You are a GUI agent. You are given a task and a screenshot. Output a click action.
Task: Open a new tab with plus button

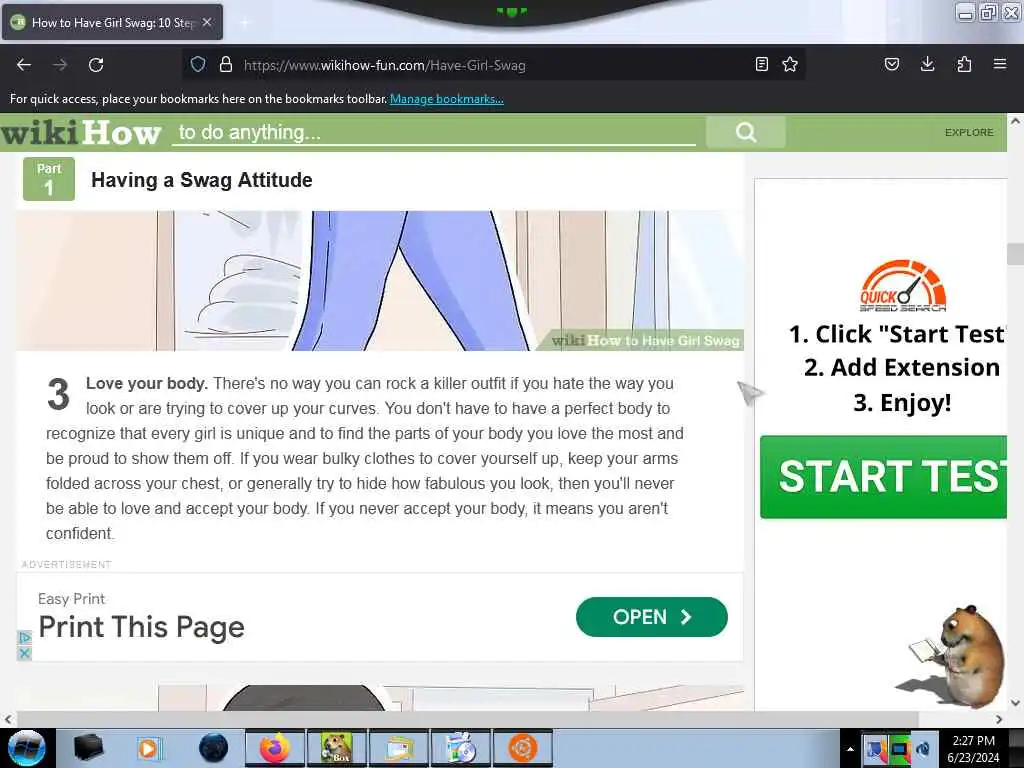click(x=244, y=23)
